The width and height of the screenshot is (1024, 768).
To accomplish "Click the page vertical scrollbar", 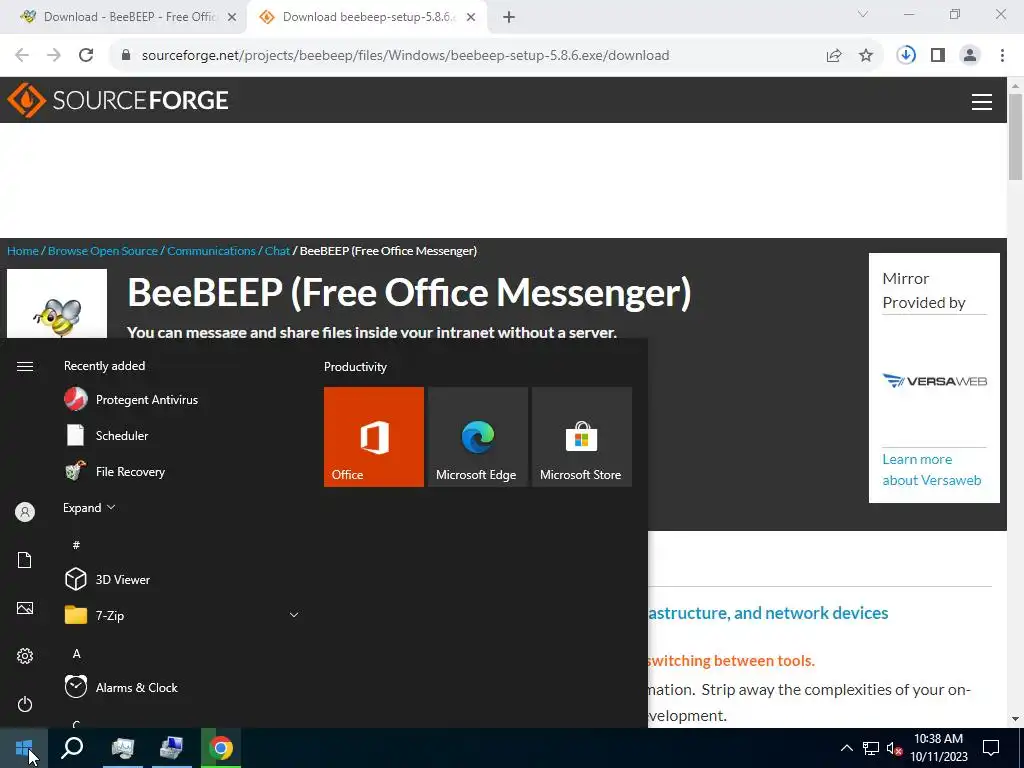I will click(1016, 136).
